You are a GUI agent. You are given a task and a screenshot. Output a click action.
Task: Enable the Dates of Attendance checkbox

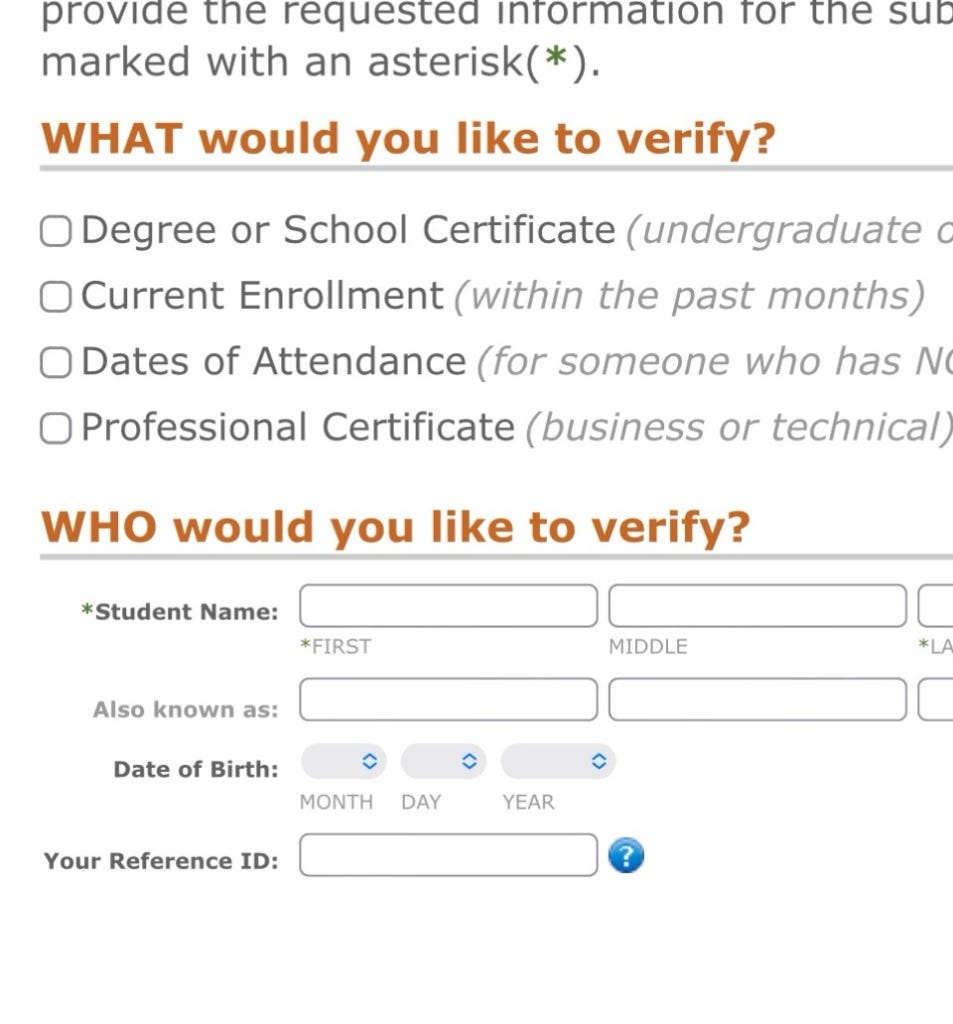point(56,362)
